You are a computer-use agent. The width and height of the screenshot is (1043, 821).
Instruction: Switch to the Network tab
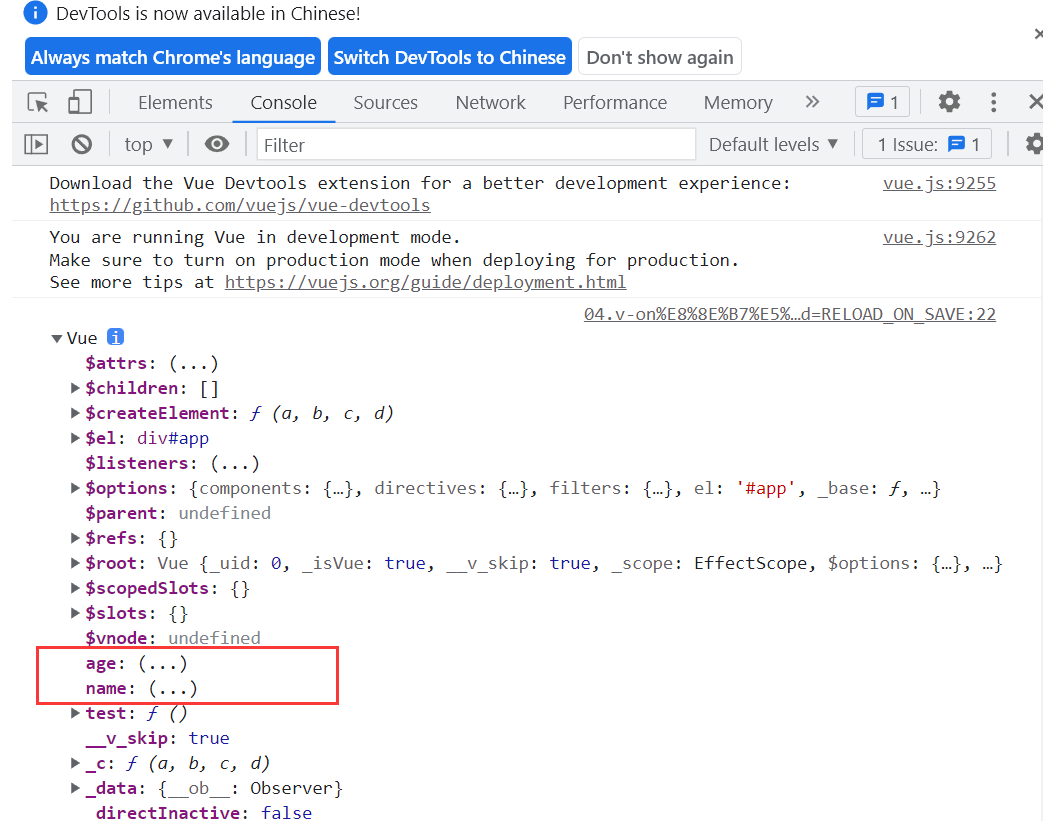click(490, 102)
